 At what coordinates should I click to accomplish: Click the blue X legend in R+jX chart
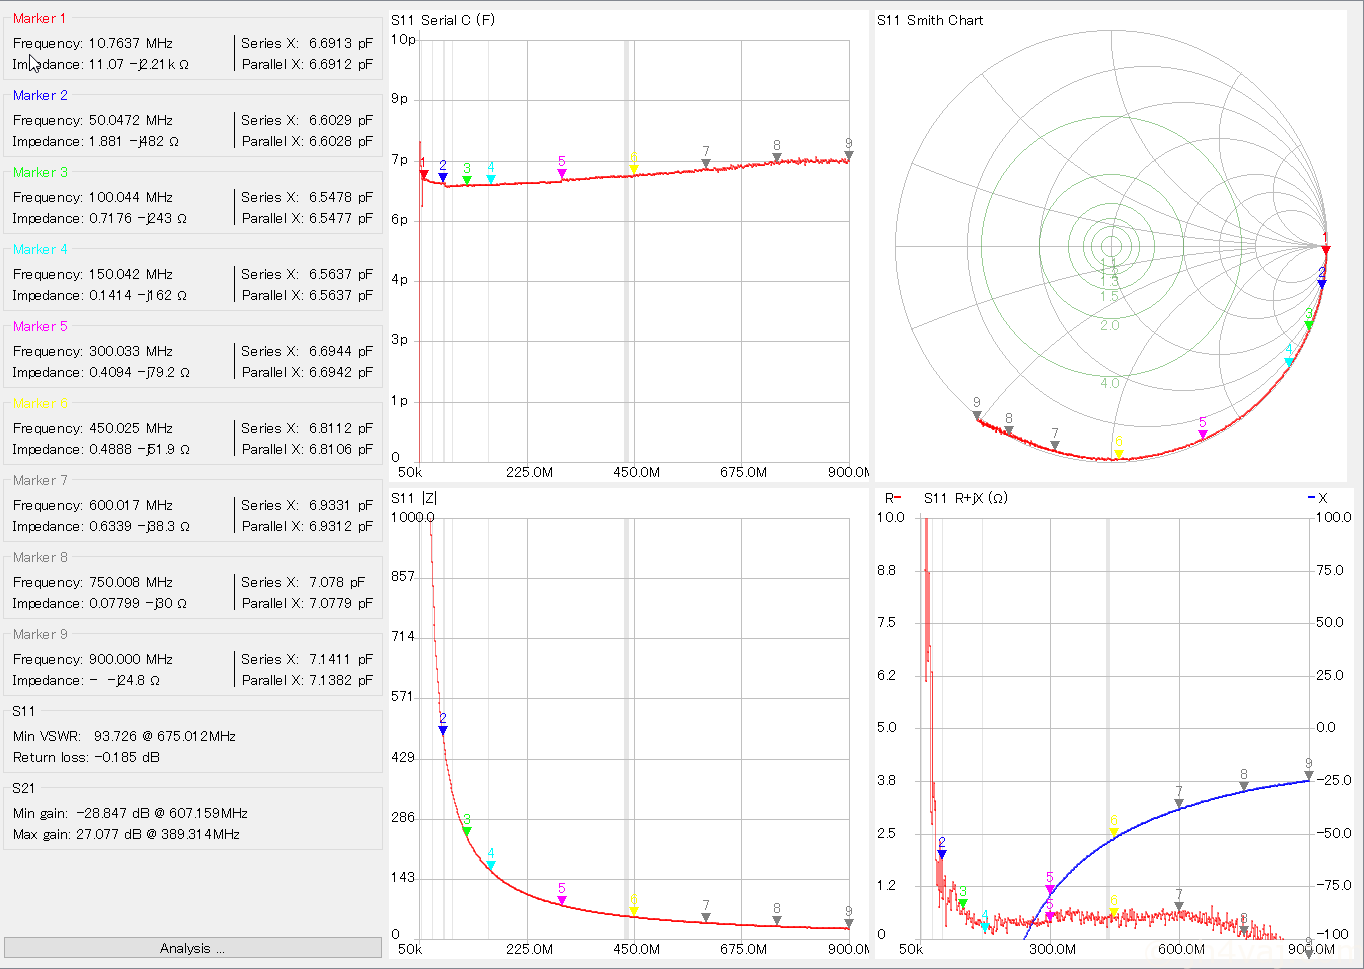click(1318, 498)
